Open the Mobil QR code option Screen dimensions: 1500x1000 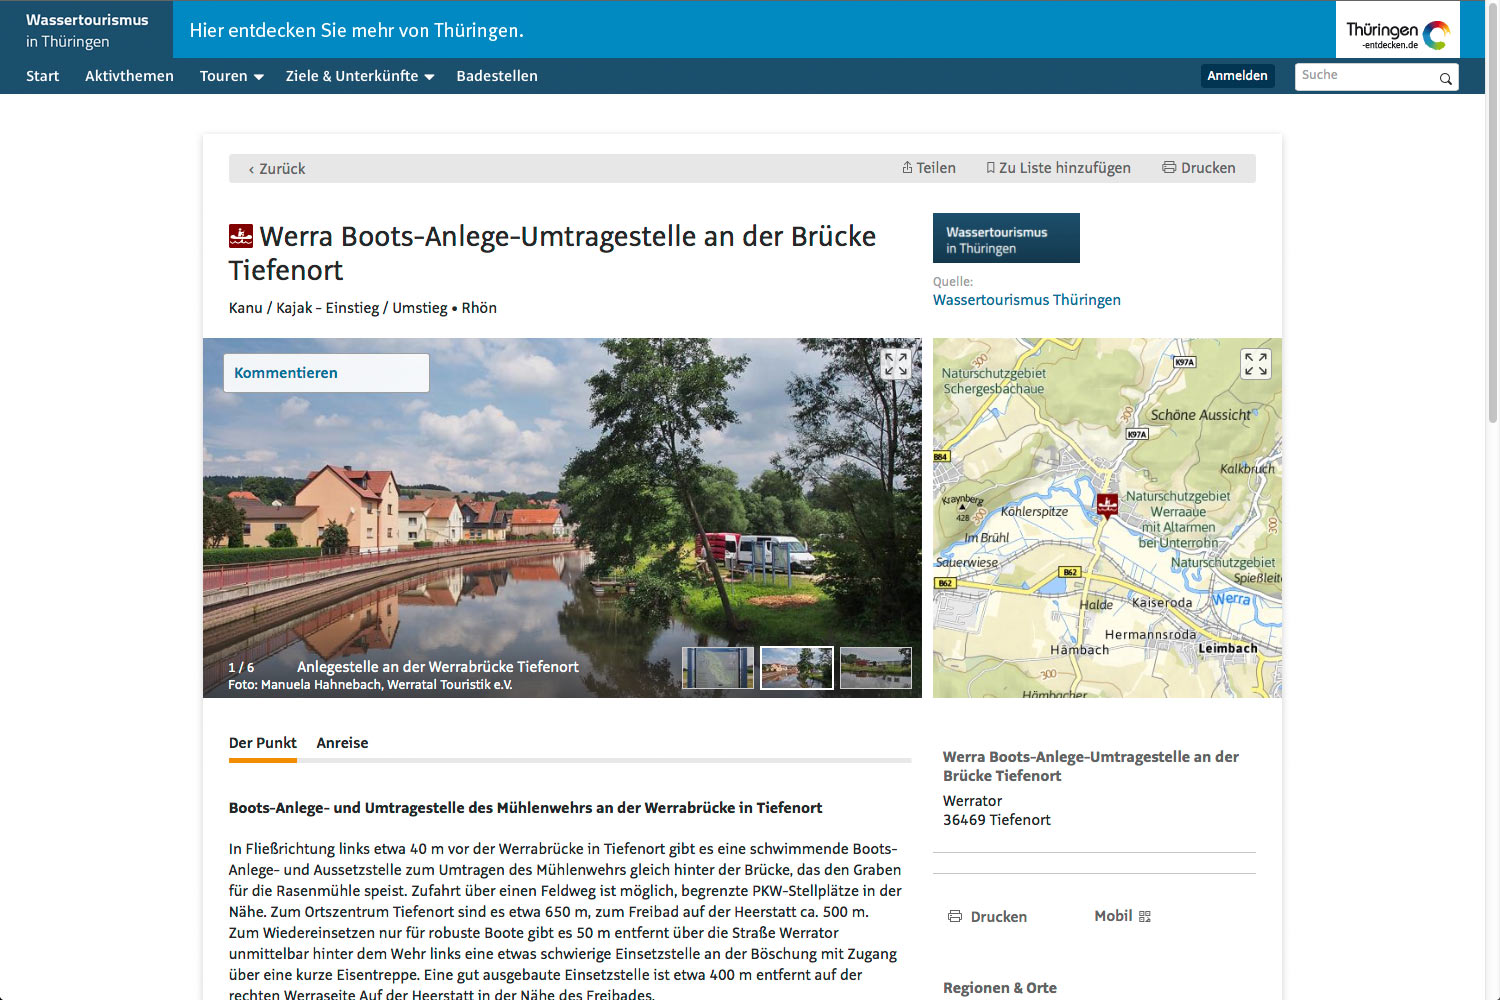tap(1122, 916)
